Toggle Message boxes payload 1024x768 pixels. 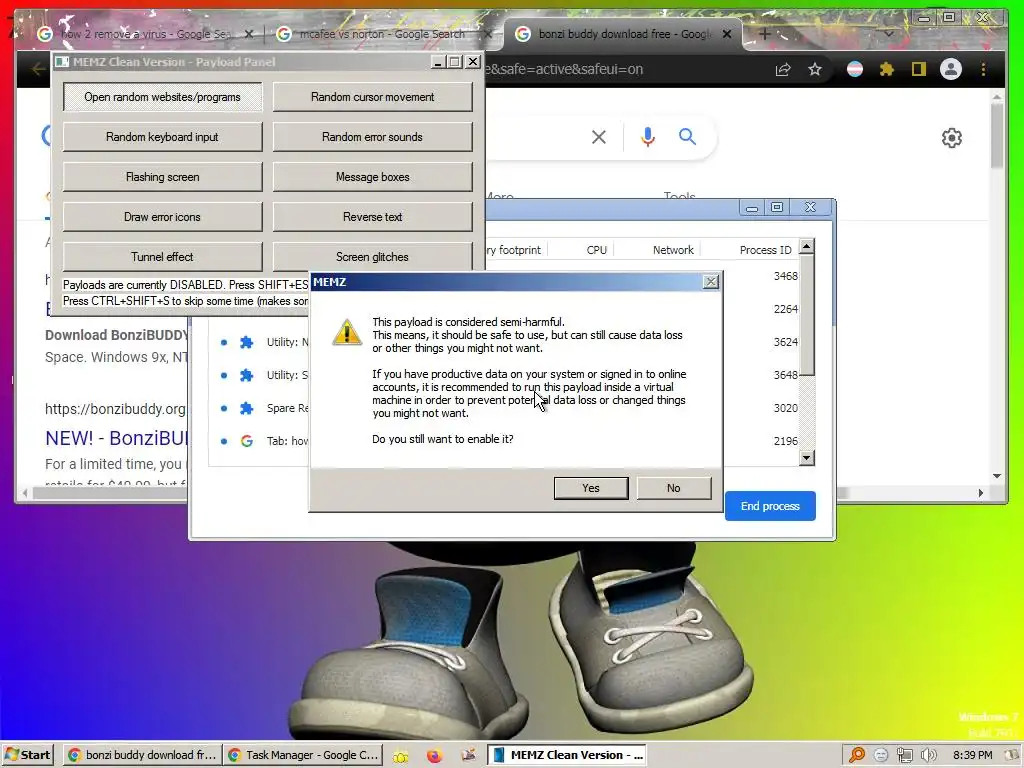pyautogui.click(x=372, y=177)
